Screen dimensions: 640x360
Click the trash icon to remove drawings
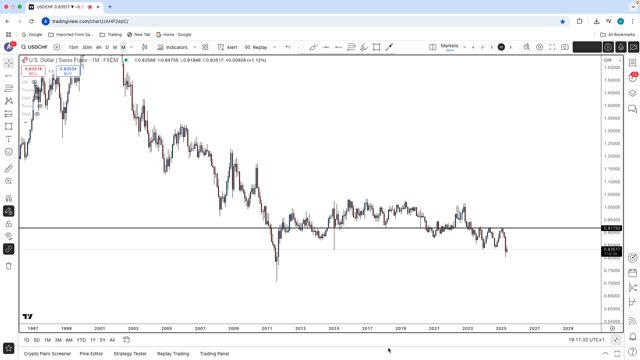point(9,266)
